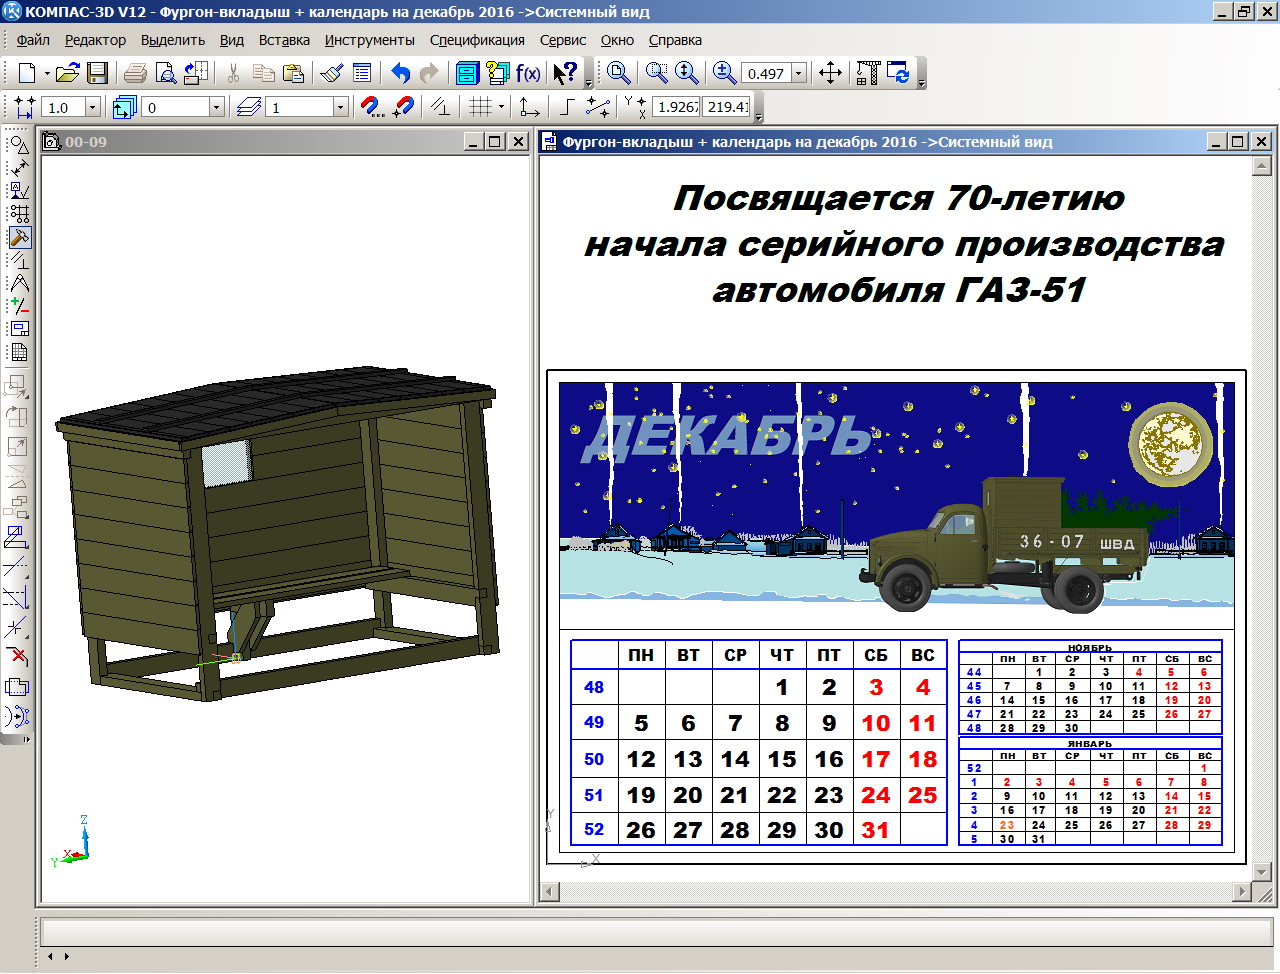Activate the What's This help pointer

(x=565, y=73)
